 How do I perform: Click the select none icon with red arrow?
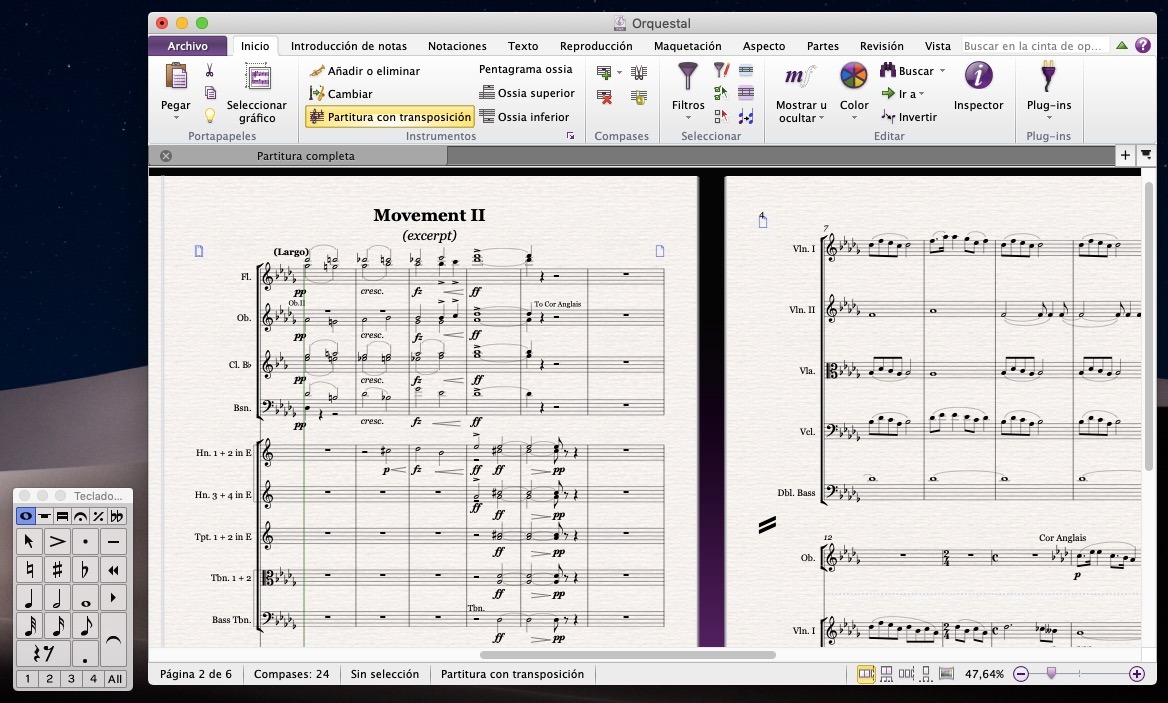721,116
